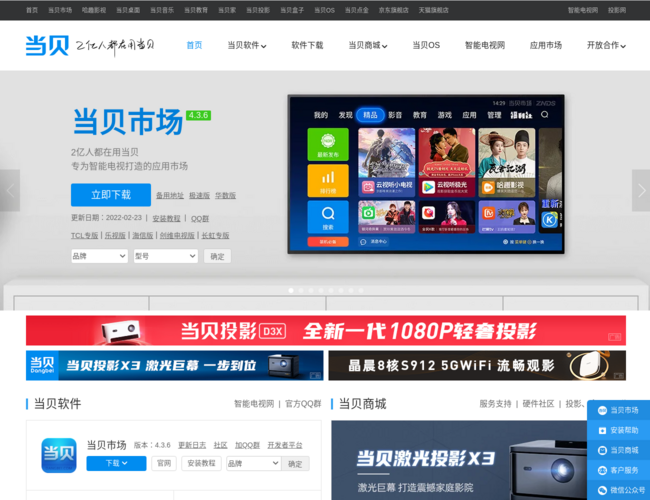The width and height of the screenshot is (650, 500).
Task: Open the blue 下载 dropdown button
Action: 116,463
